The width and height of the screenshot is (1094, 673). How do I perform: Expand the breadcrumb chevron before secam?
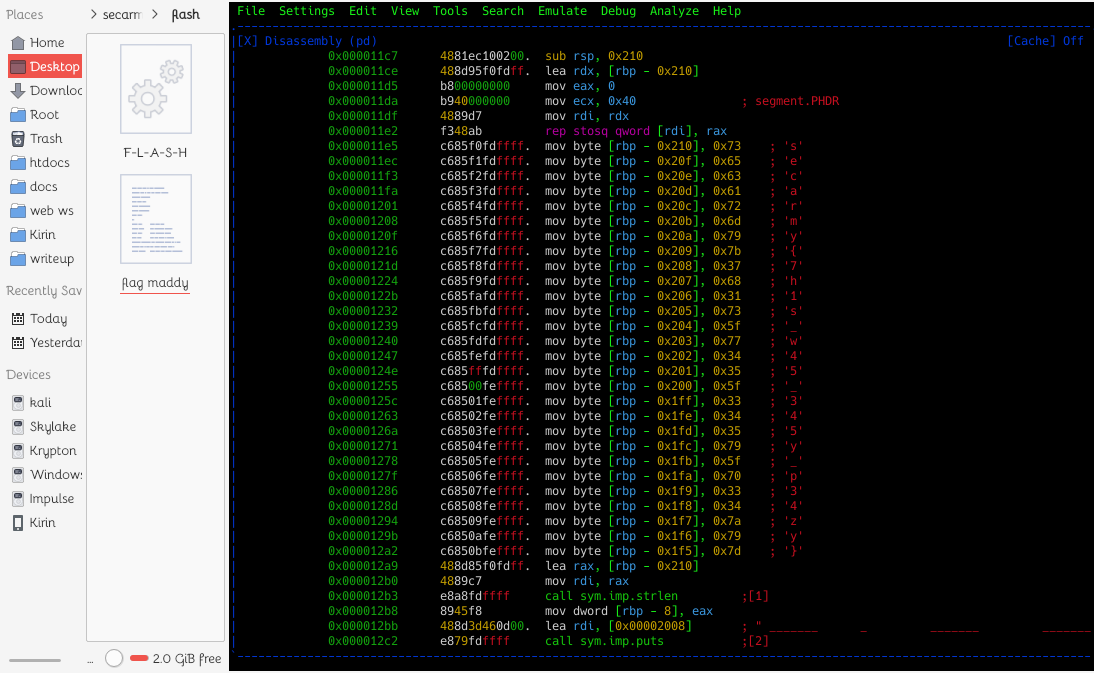coord(93,15)
